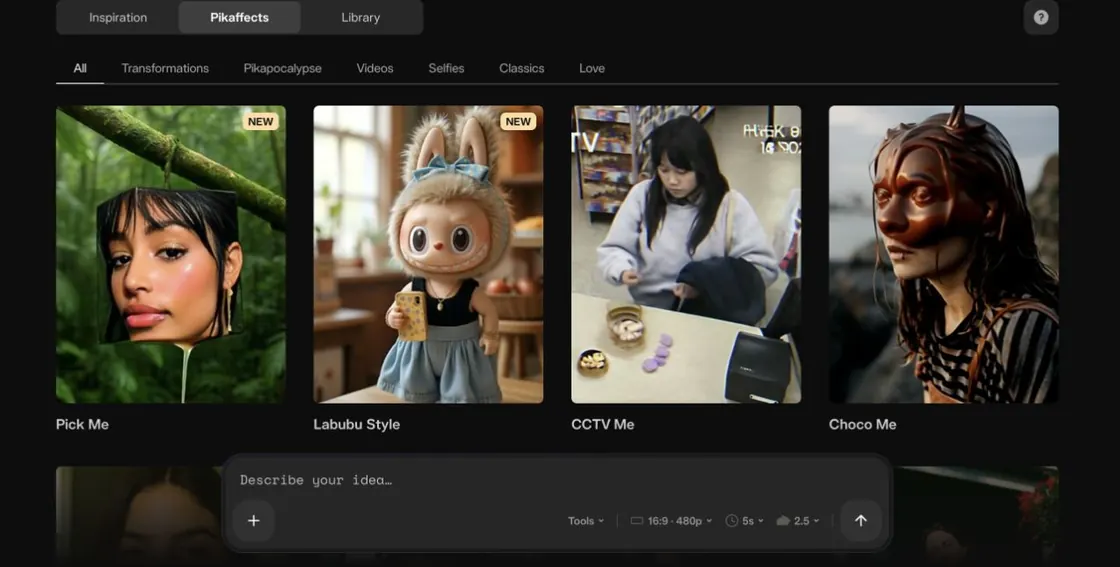Click the CCTV Me title text
1120x567 pixels.
coord(603,424)
